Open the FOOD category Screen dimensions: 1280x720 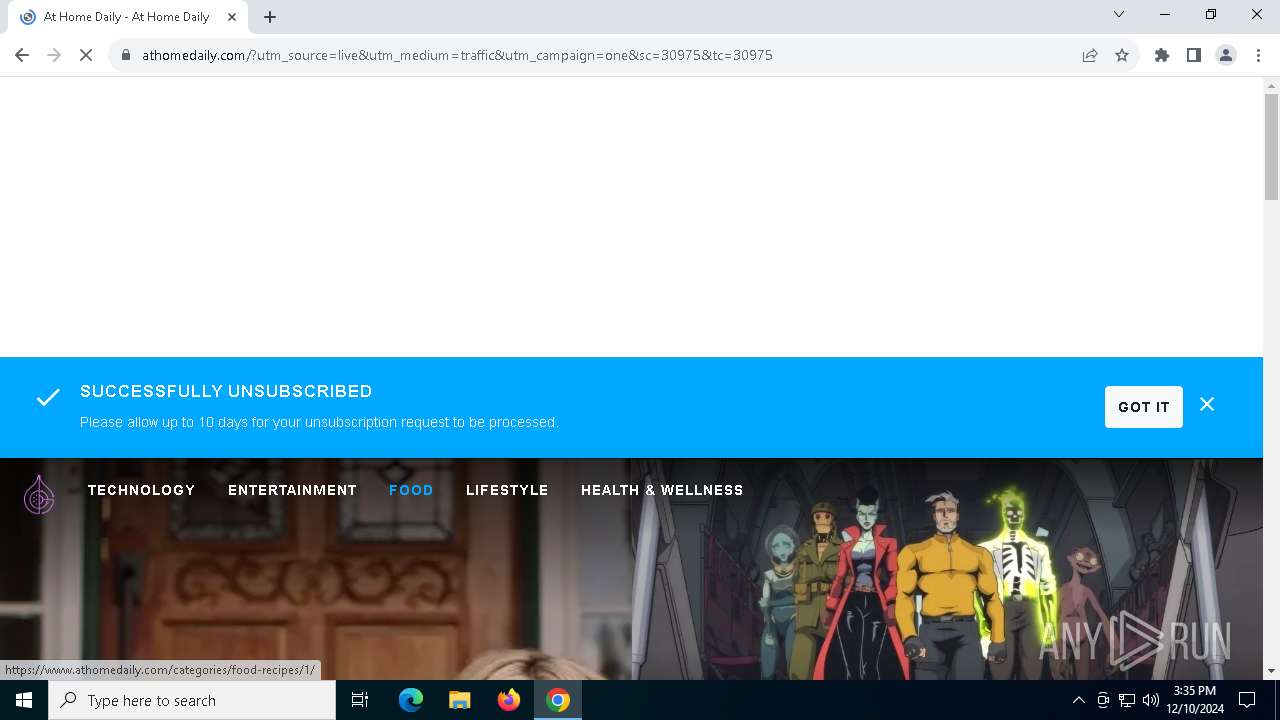(411, 490)
